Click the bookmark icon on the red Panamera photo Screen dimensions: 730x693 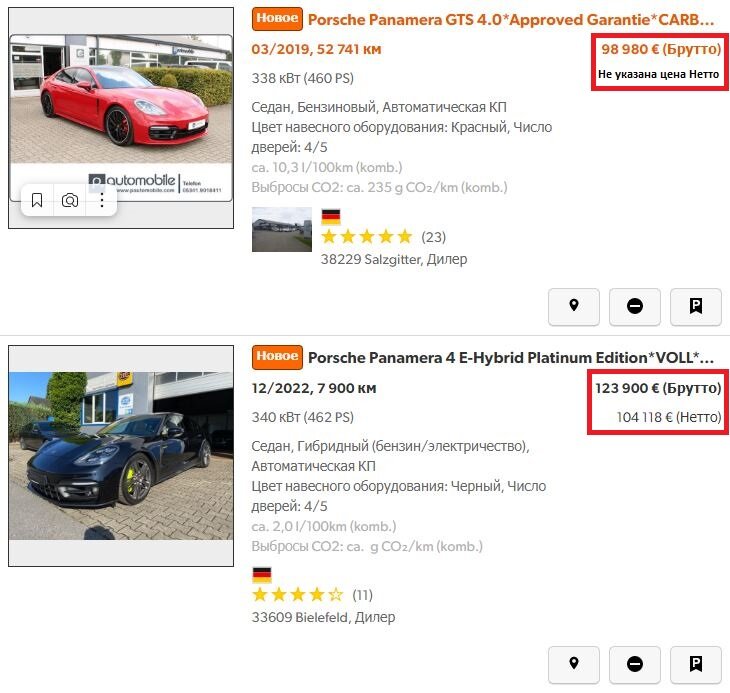37,201
